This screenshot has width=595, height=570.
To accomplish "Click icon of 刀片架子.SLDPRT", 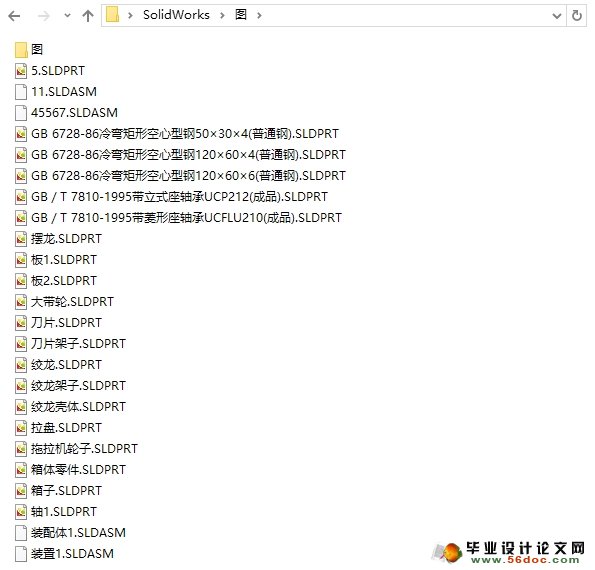I will click(x=21, y=344).
